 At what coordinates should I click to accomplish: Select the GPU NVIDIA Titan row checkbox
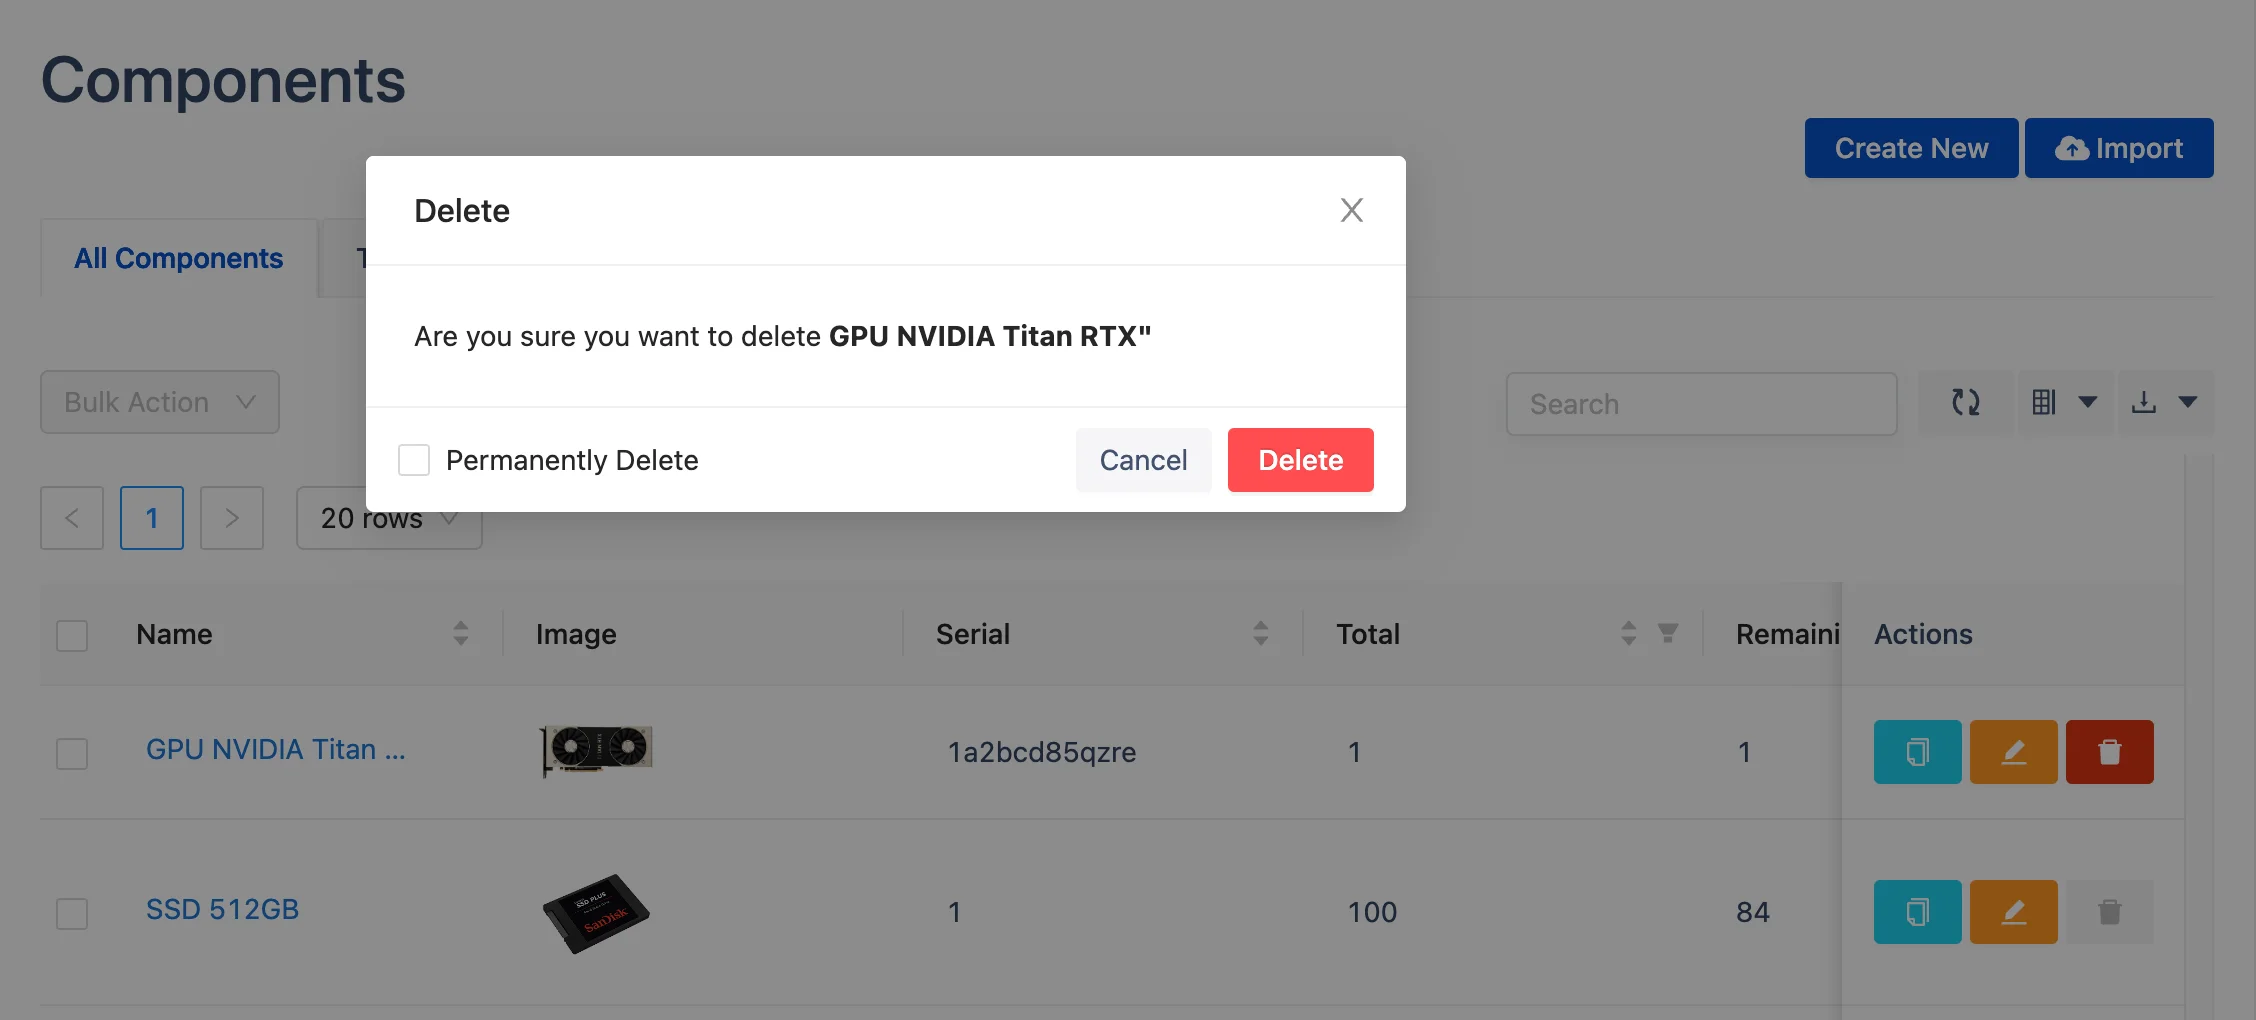(x=70, y=754)
